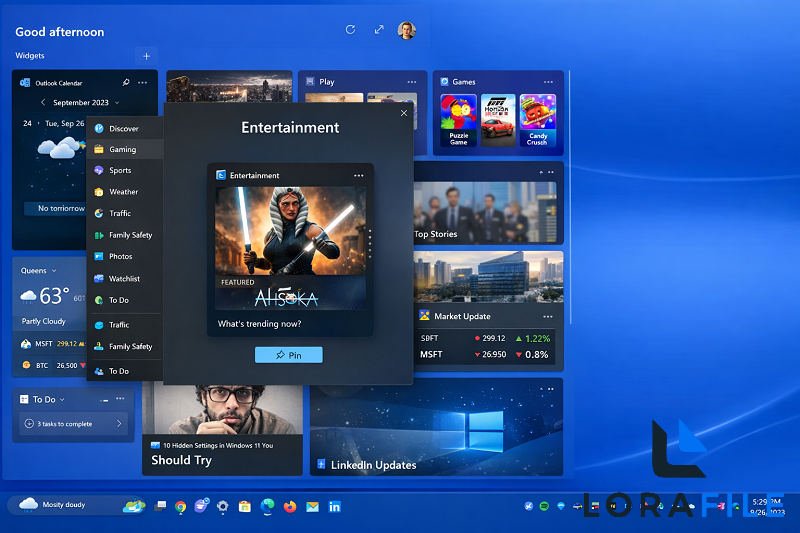Open Microsoft Teams chat from taskbar

(202, 505)
